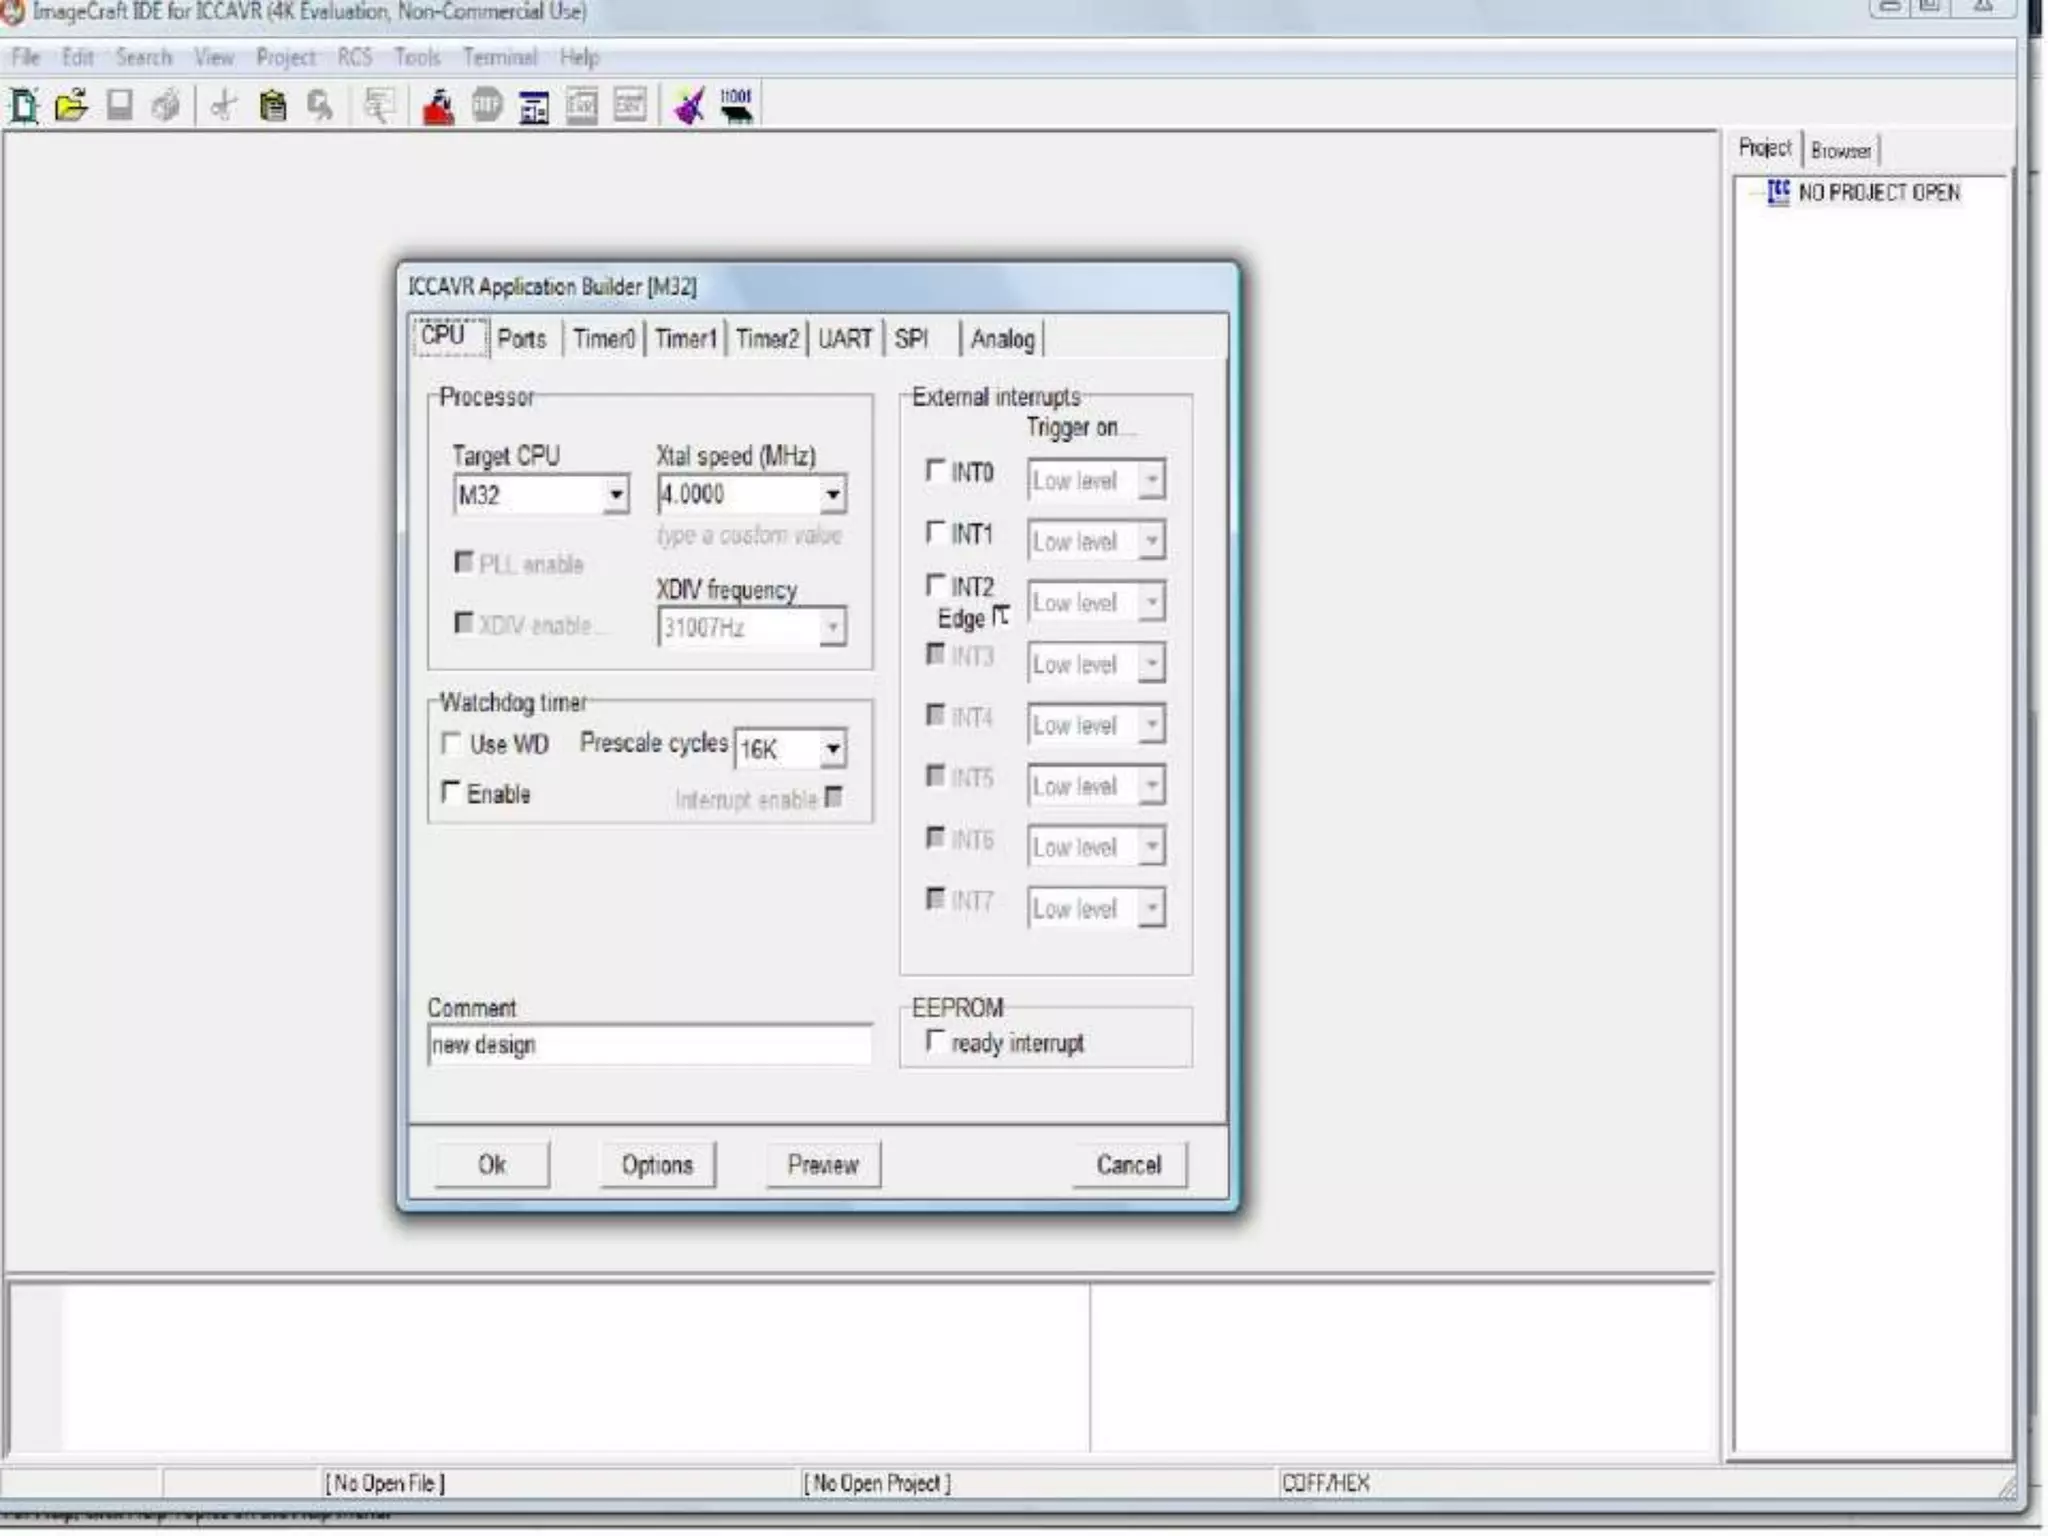Click the In-System Programmer chip icon
Viewport: 2048px width, 1536px height.
click(x=737, y=105)
